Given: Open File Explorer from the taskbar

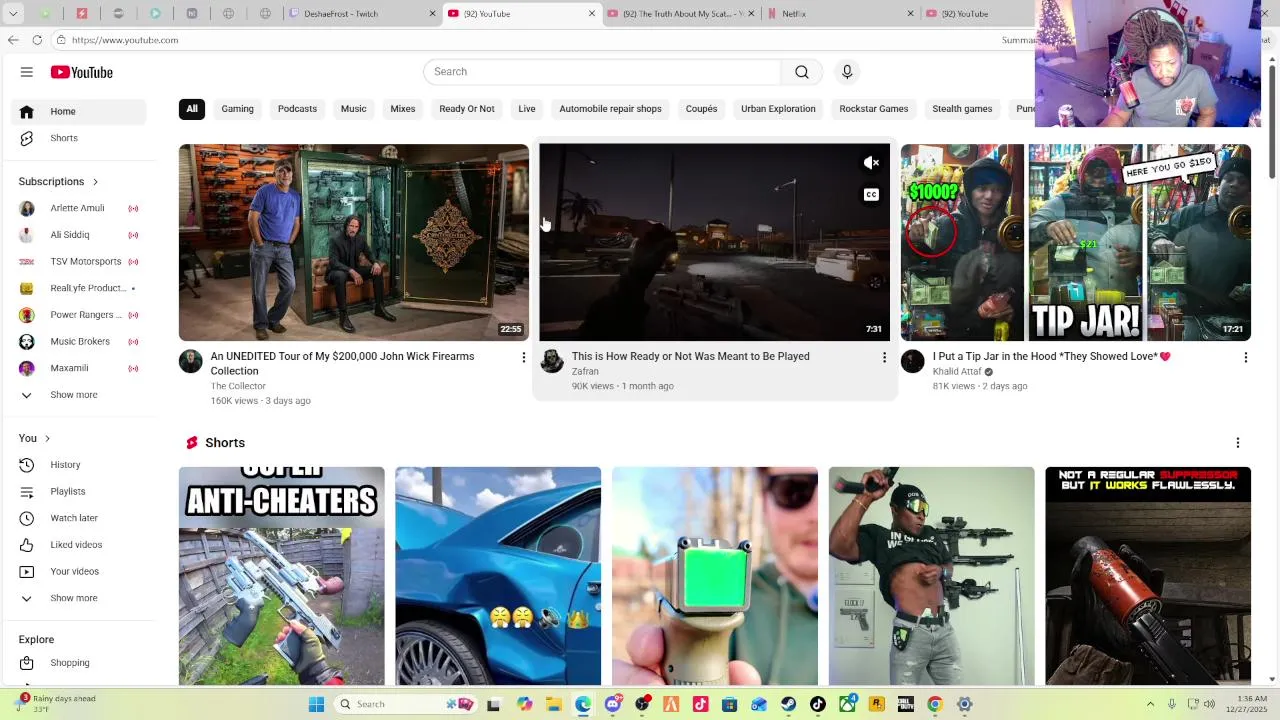Looking at the screenshot, I should tap(554, 704).
